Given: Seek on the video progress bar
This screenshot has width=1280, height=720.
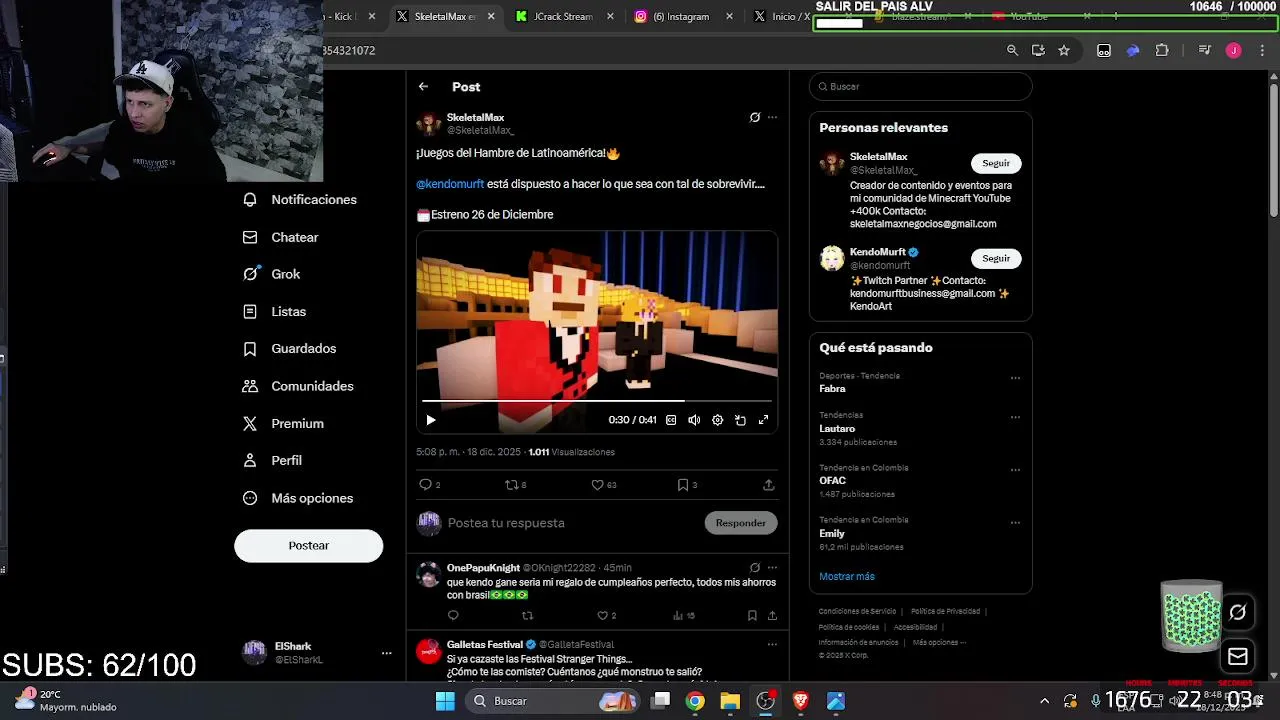Looking at the screenshot, I should pyautogui.click(x=597, y=401).
